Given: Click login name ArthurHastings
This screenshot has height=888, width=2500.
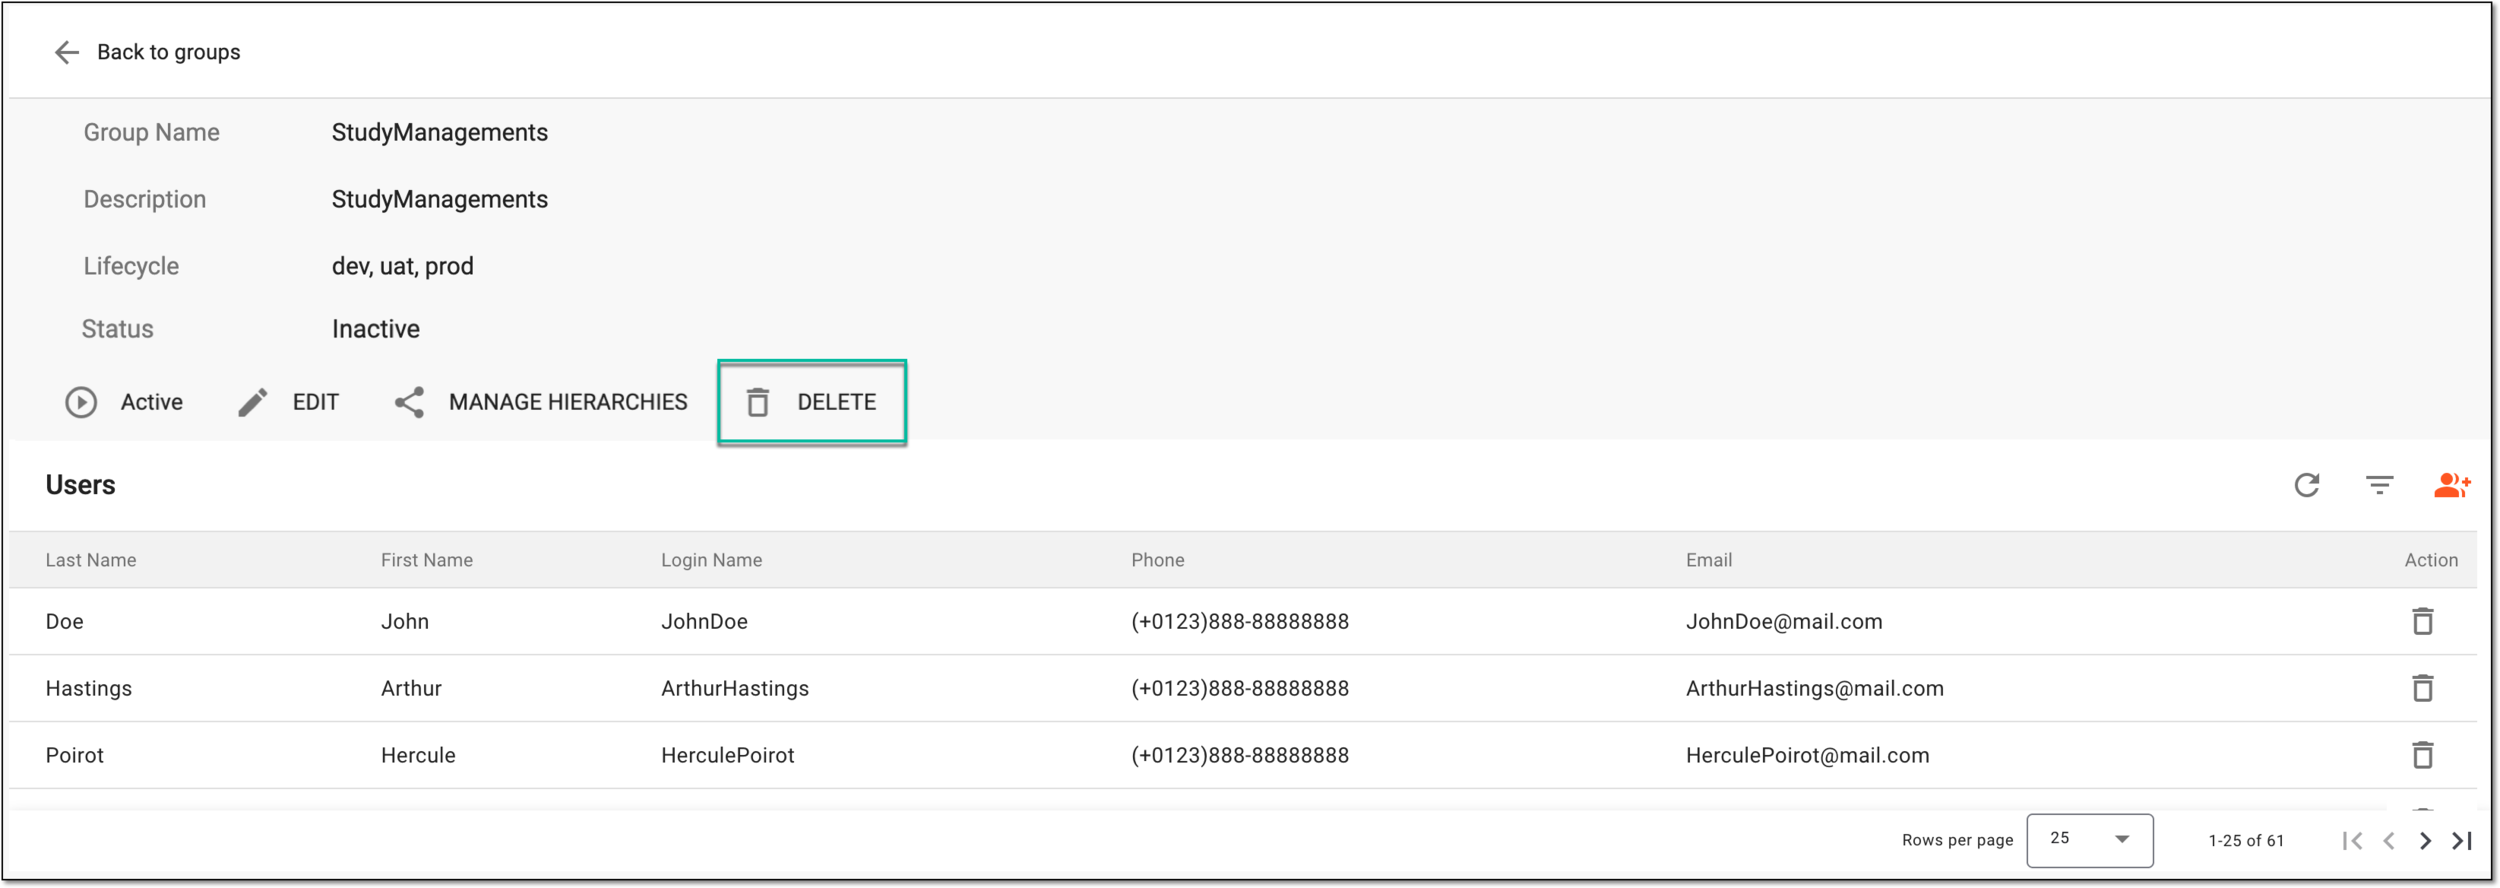Looking at the screenshot, I should (735, 688).
